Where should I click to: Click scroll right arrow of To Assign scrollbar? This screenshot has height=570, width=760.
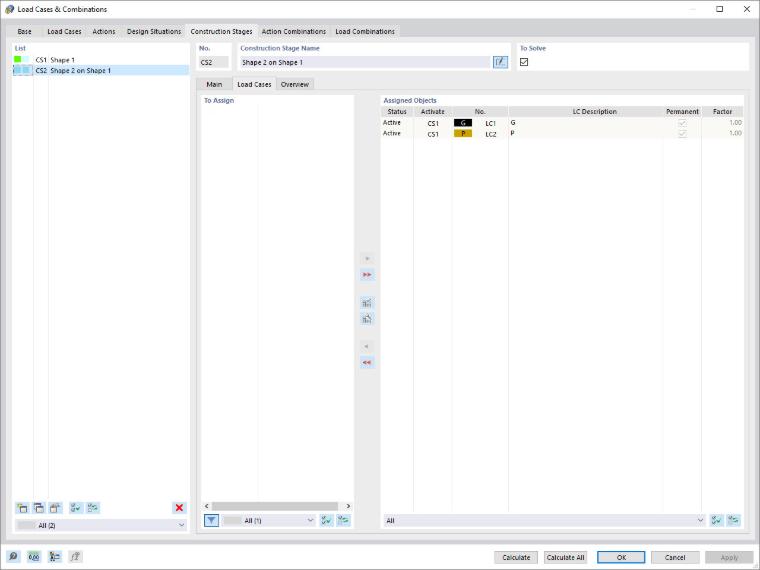click(348, 506)
